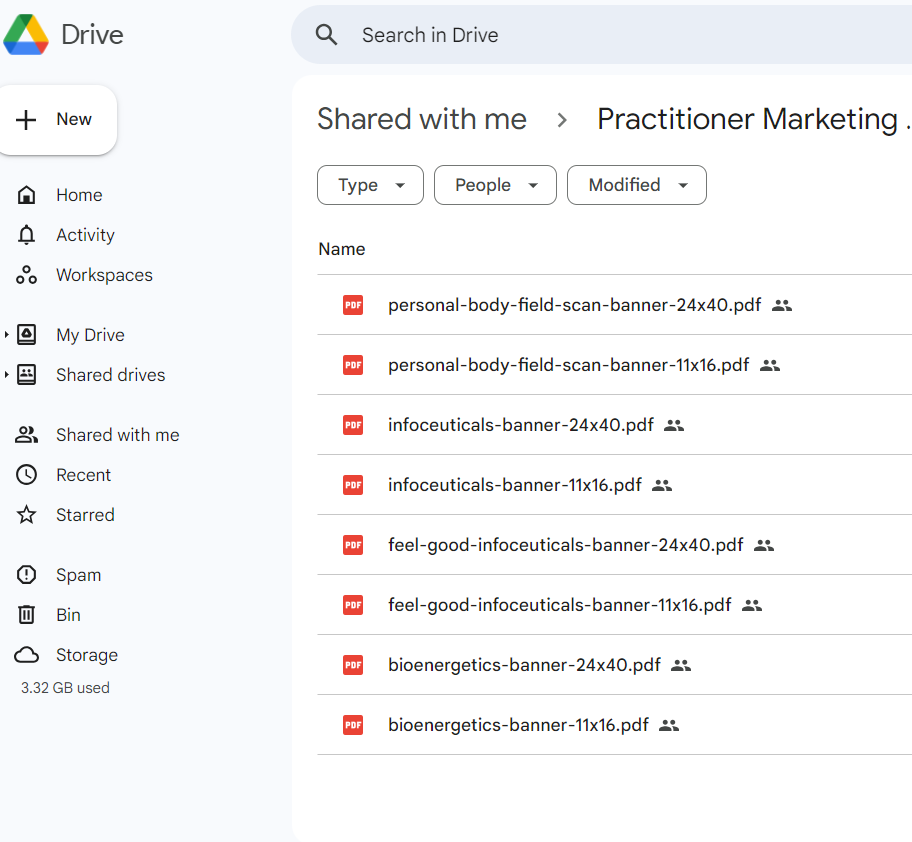Go to Home in sidebar

coord(79,195)
